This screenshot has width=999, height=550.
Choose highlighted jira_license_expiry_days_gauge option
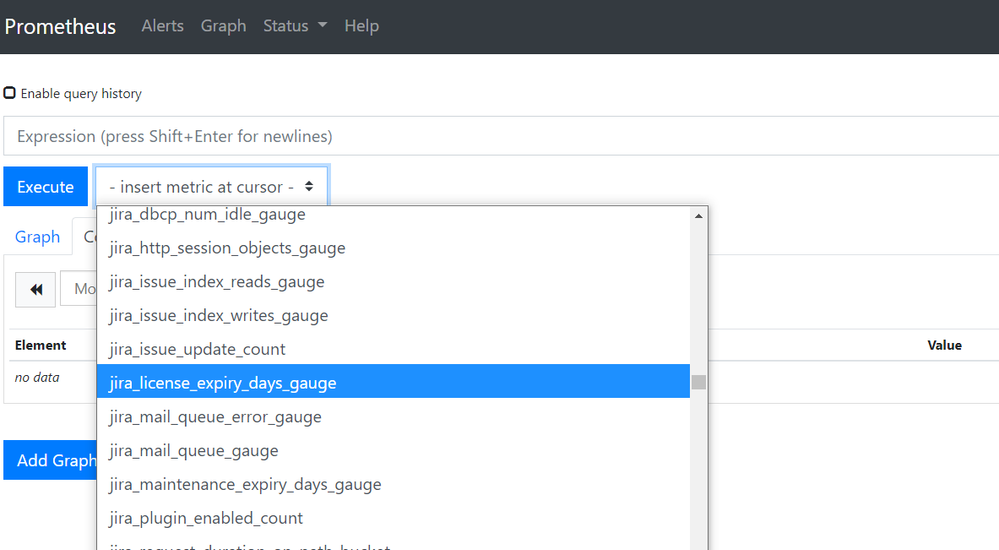pyautogui.click(x=393, y=382)
